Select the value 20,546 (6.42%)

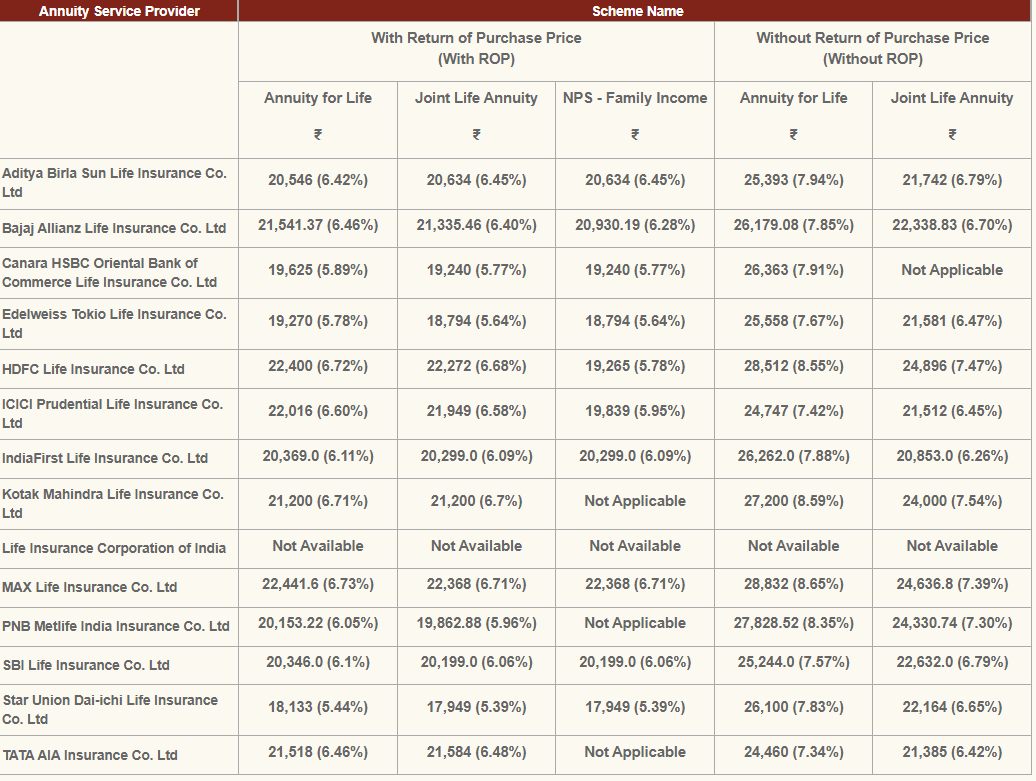318,180
